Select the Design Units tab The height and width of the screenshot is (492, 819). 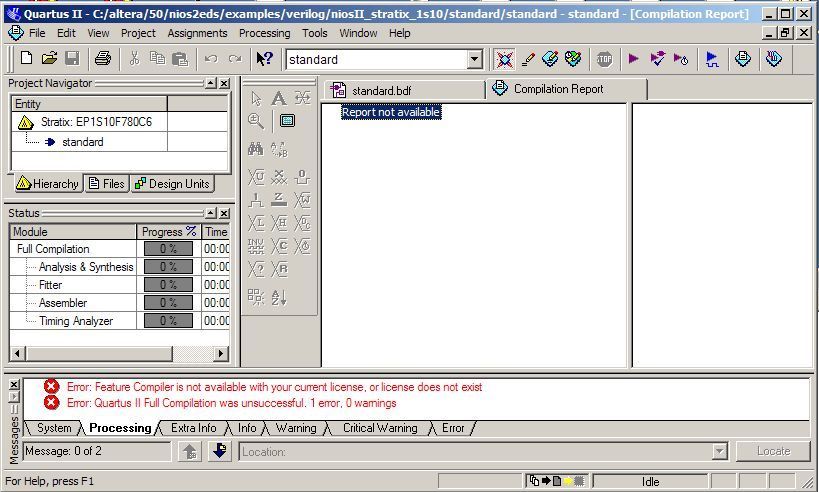coord(172,183)
